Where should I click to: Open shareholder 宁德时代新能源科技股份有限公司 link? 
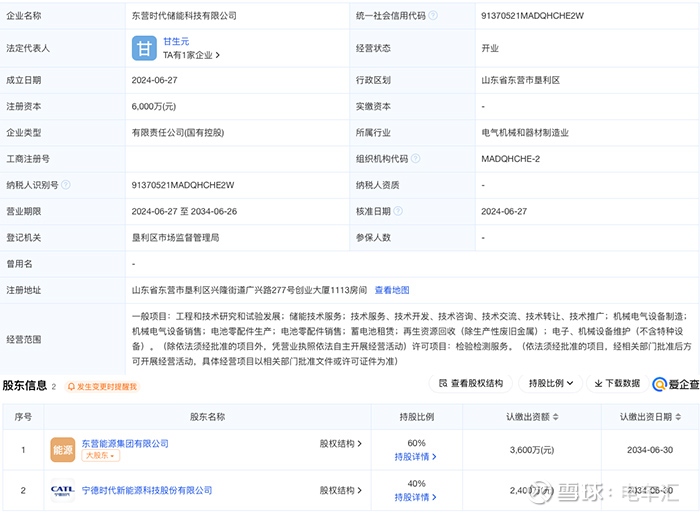(147, 490)
